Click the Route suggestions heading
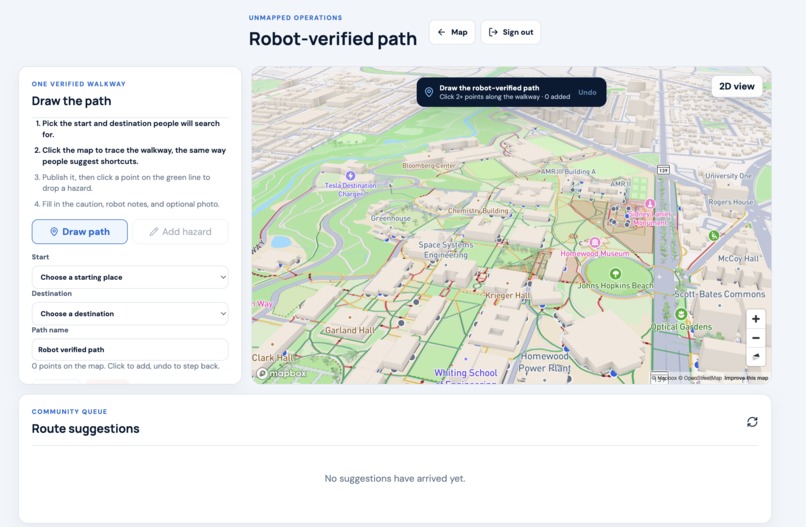The image size is (806, 527). coord(85,429)
